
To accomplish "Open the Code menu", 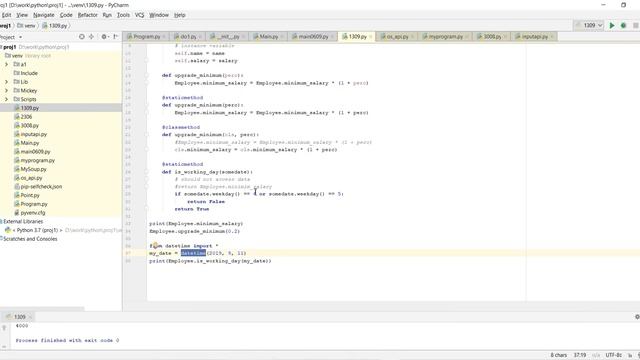I will pos(66,15).
